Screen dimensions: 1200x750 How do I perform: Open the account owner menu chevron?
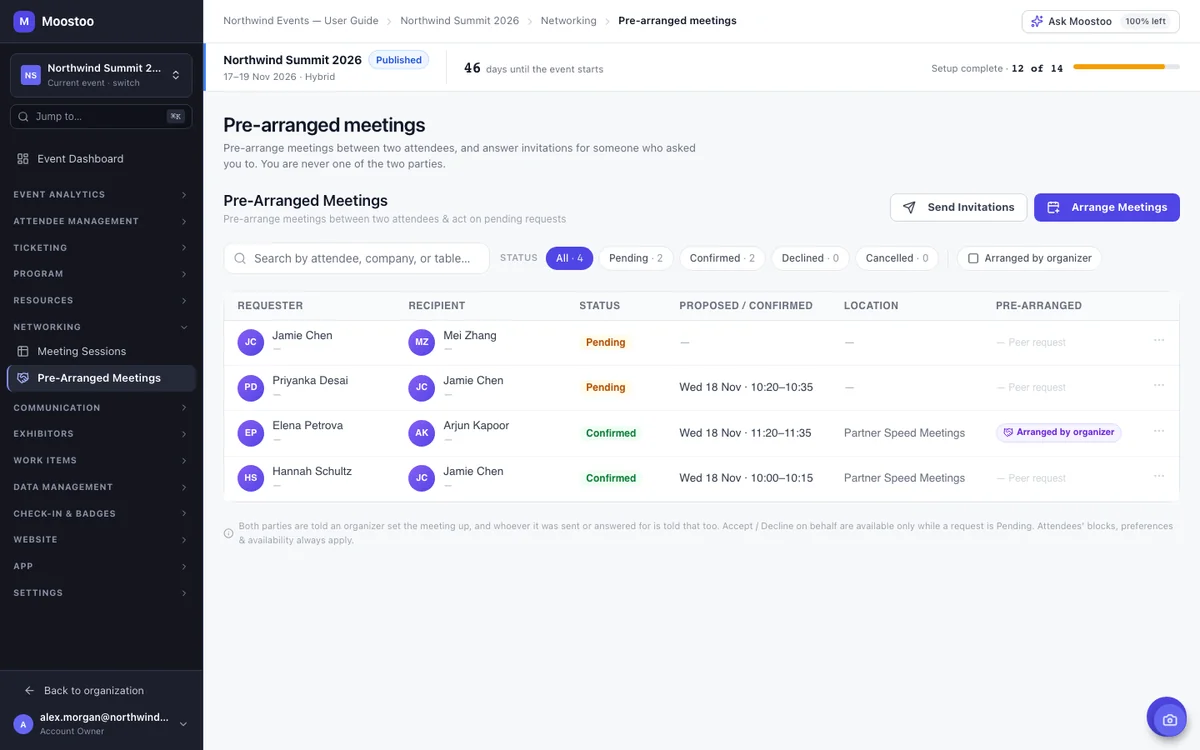pos(183,724)
